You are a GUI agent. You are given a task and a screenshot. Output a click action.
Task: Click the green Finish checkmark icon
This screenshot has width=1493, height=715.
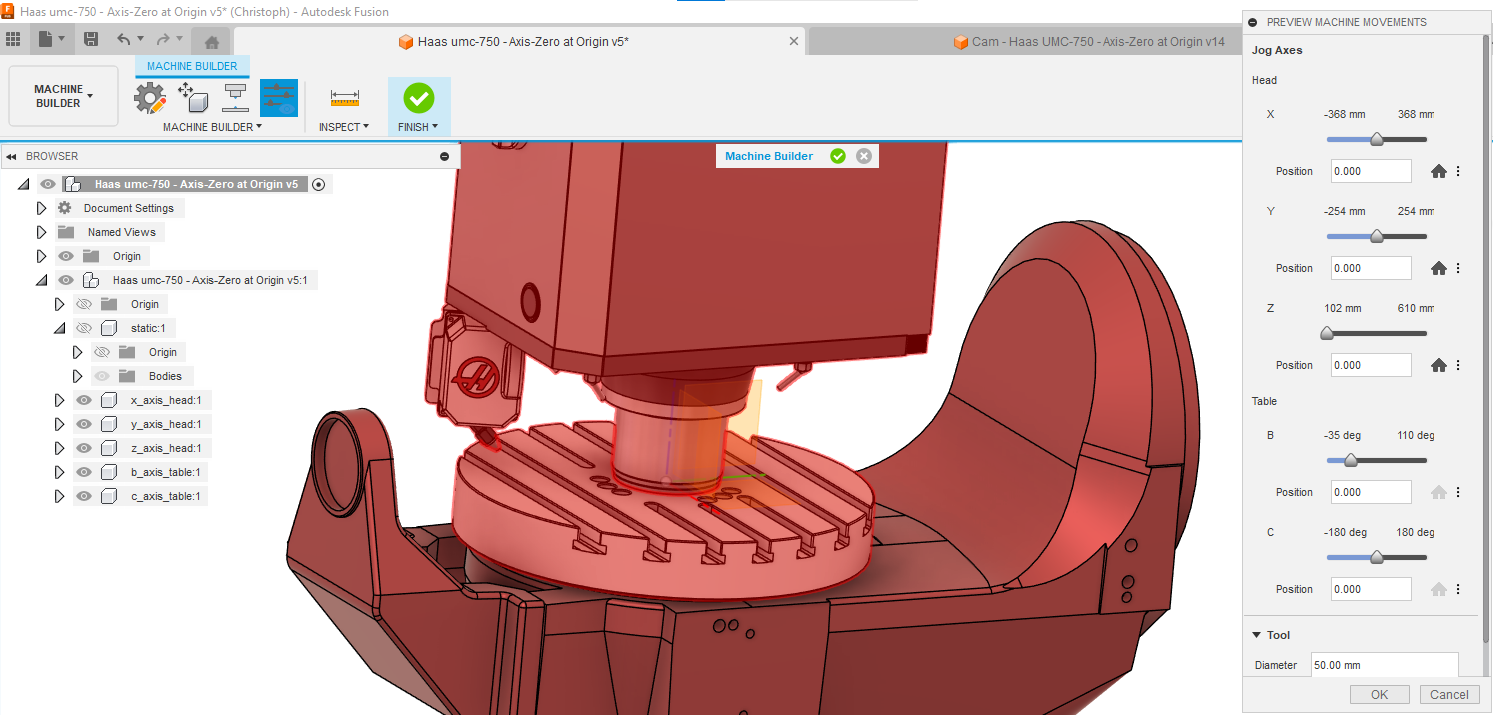(419, 97)
